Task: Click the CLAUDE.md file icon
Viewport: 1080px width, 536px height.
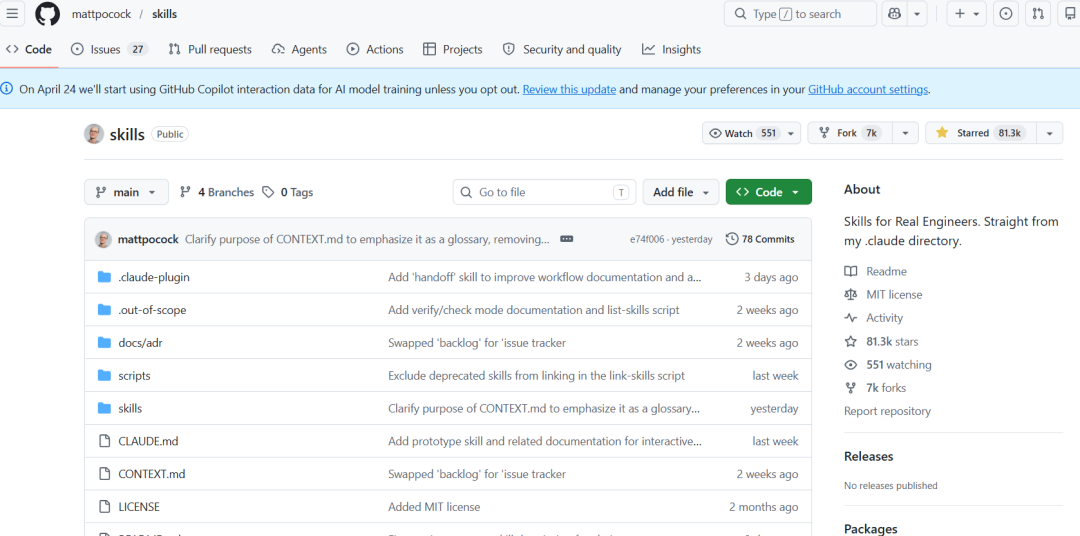Action: (x=105, y=441)
